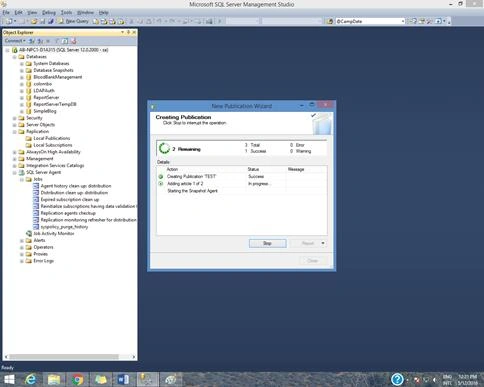
Task: Open the Debug menu
Action: pos(49,12)
